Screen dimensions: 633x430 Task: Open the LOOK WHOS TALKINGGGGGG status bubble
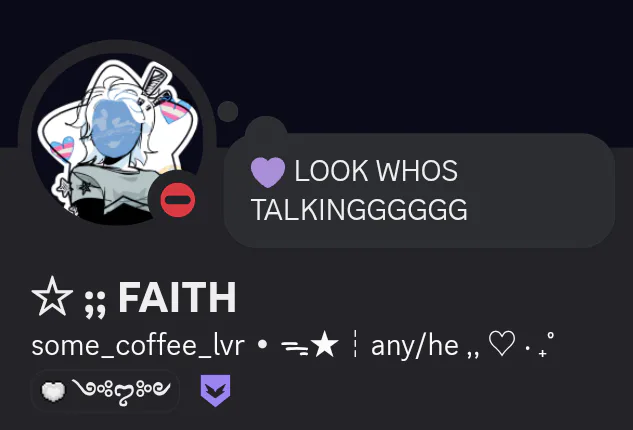pos(419,190)
